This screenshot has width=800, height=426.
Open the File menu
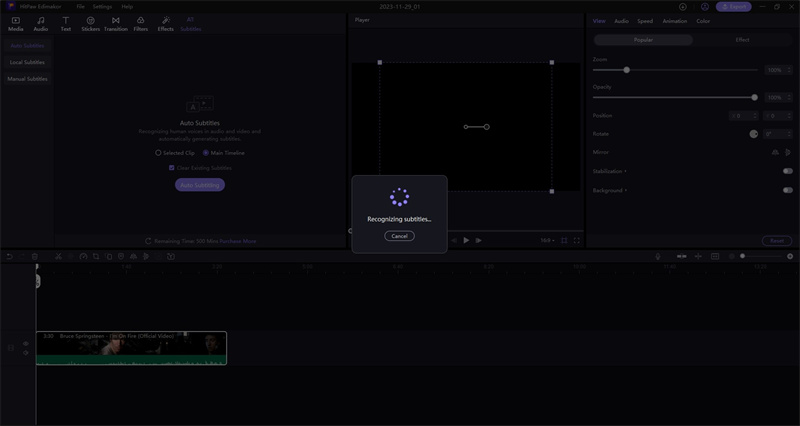(81, 7)
